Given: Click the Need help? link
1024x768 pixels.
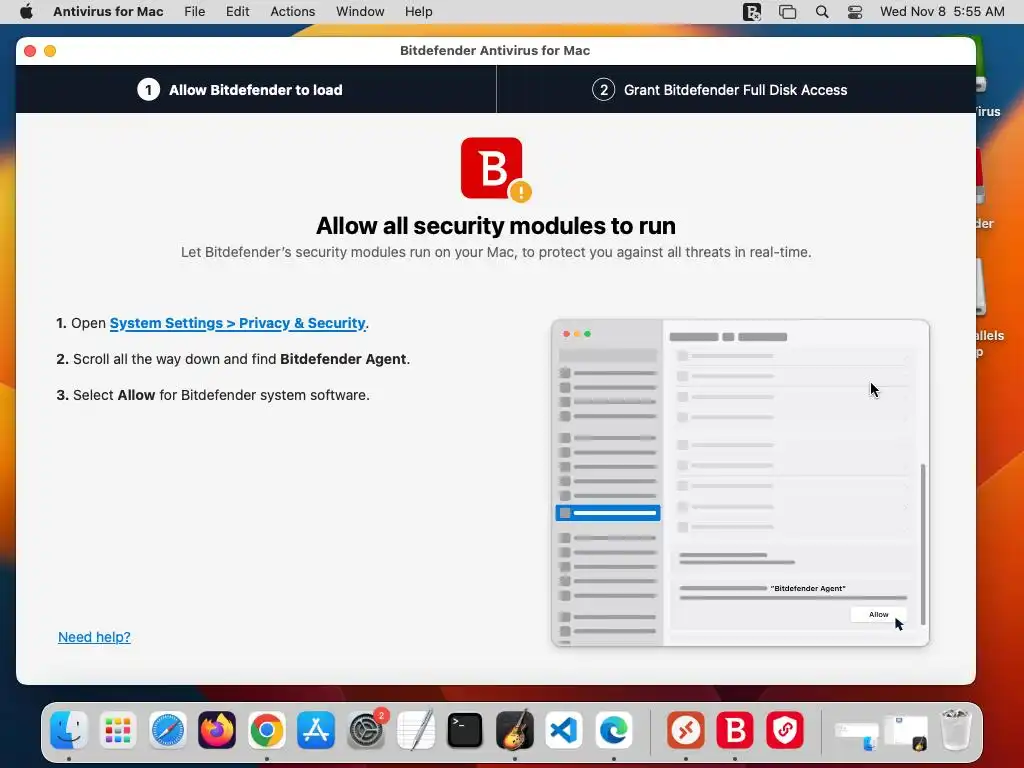Looking at the screenshot, I should [94, 637].
